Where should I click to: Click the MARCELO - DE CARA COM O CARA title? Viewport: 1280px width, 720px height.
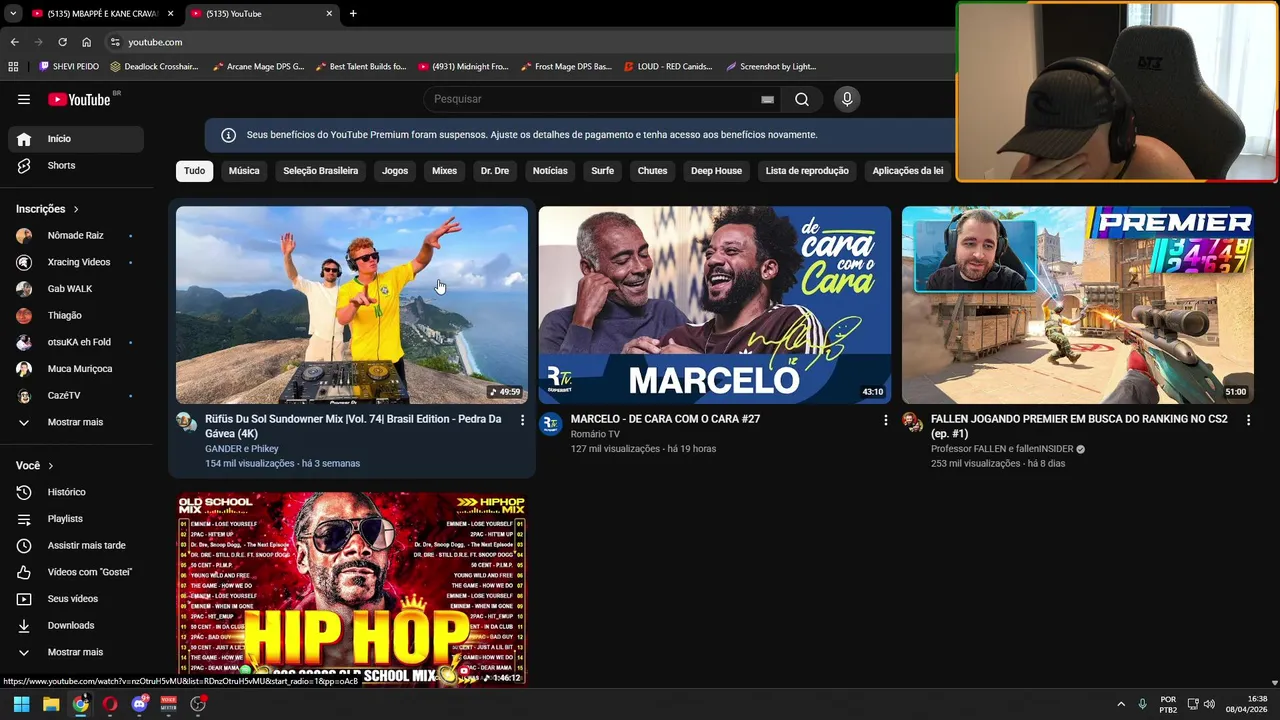tap(665, 419)
